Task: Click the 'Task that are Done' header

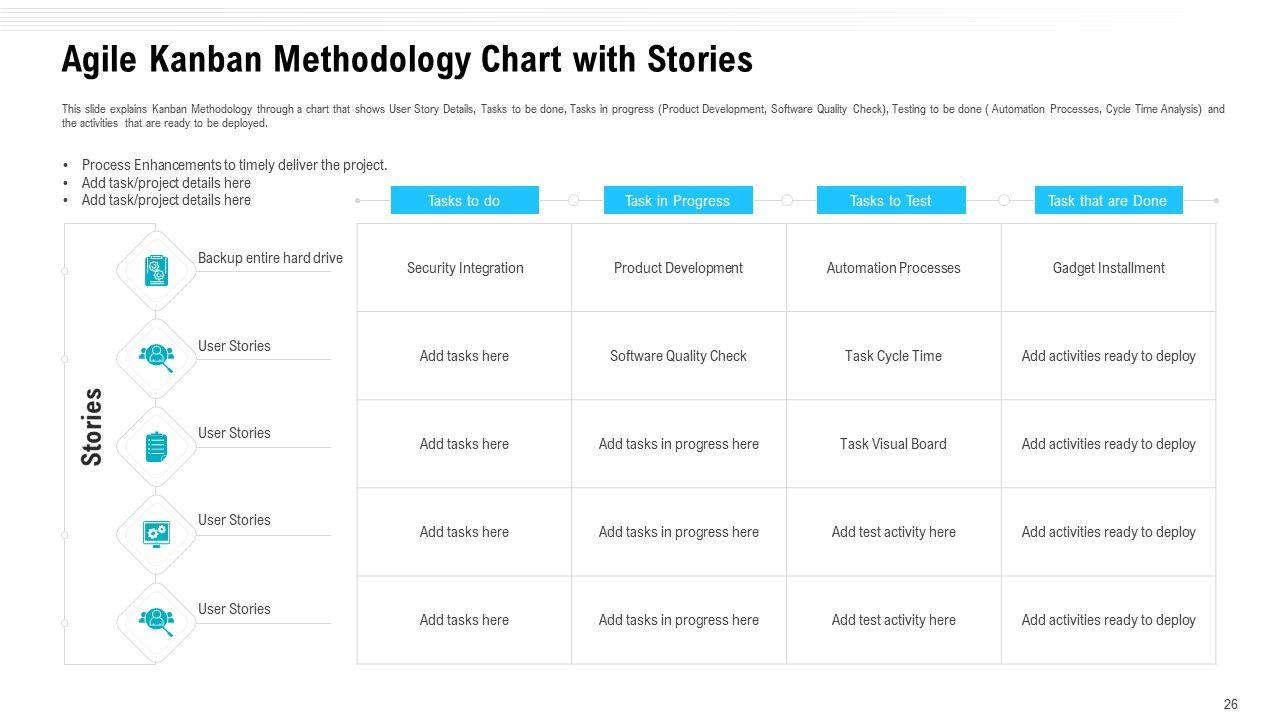Action: pyautogui.click(x=1107, y=201)
